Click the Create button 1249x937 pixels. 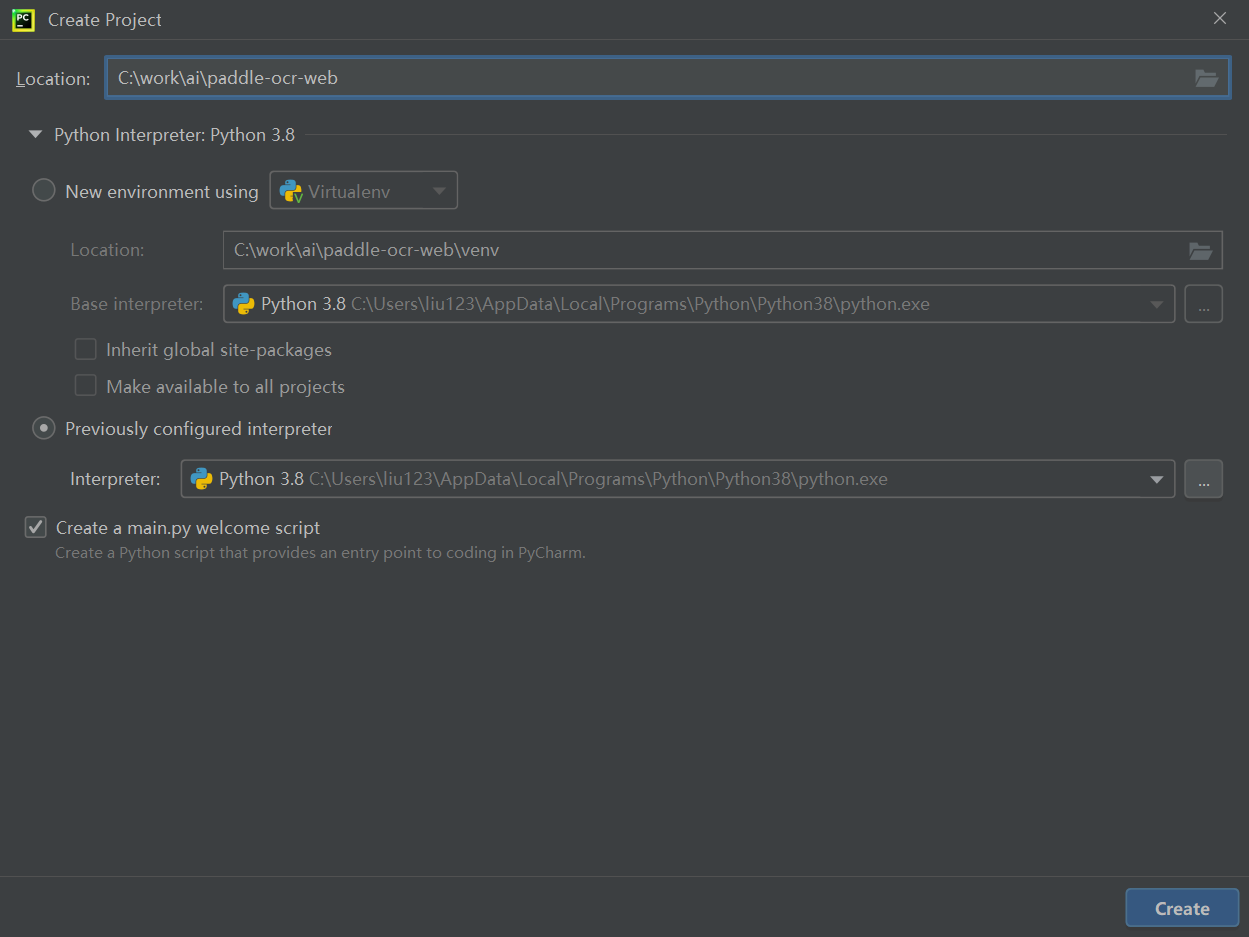[x=1181, y=908]
